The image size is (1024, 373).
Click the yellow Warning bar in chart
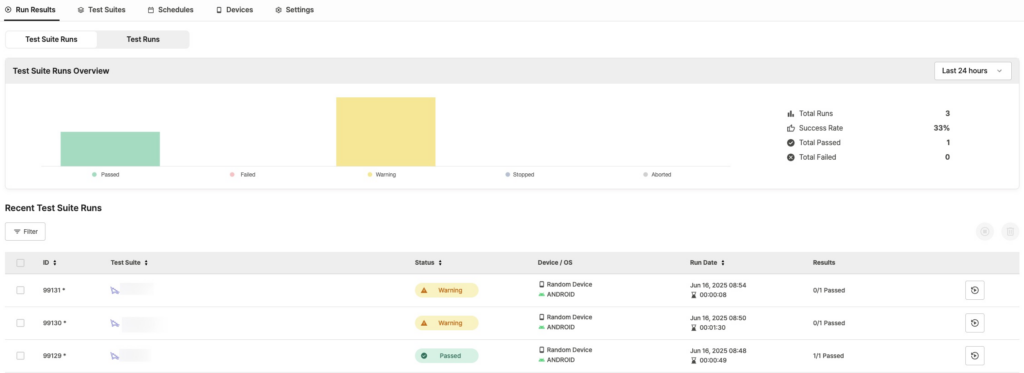point(385,131)
